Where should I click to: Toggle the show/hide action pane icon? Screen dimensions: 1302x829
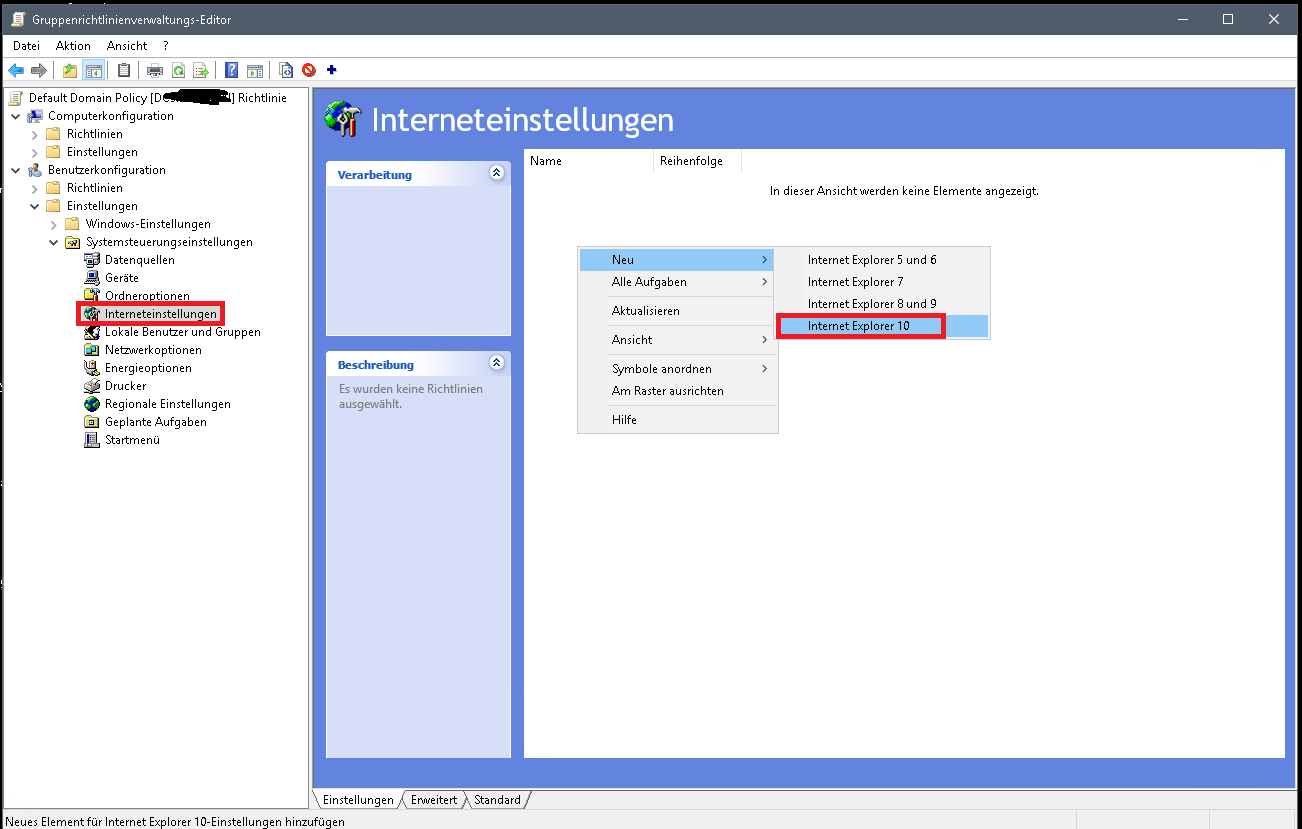click(255, 70)
